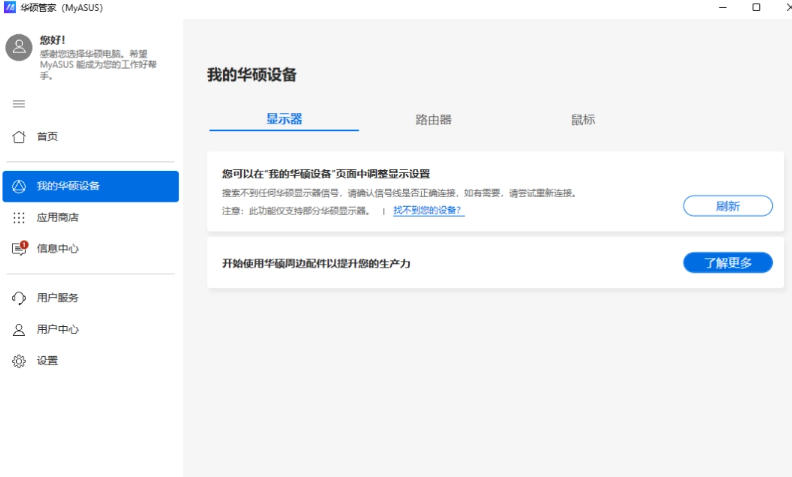Click the 刷新 button
The width and height of the screenshot is (792, 477).
(x=728, y=206)
